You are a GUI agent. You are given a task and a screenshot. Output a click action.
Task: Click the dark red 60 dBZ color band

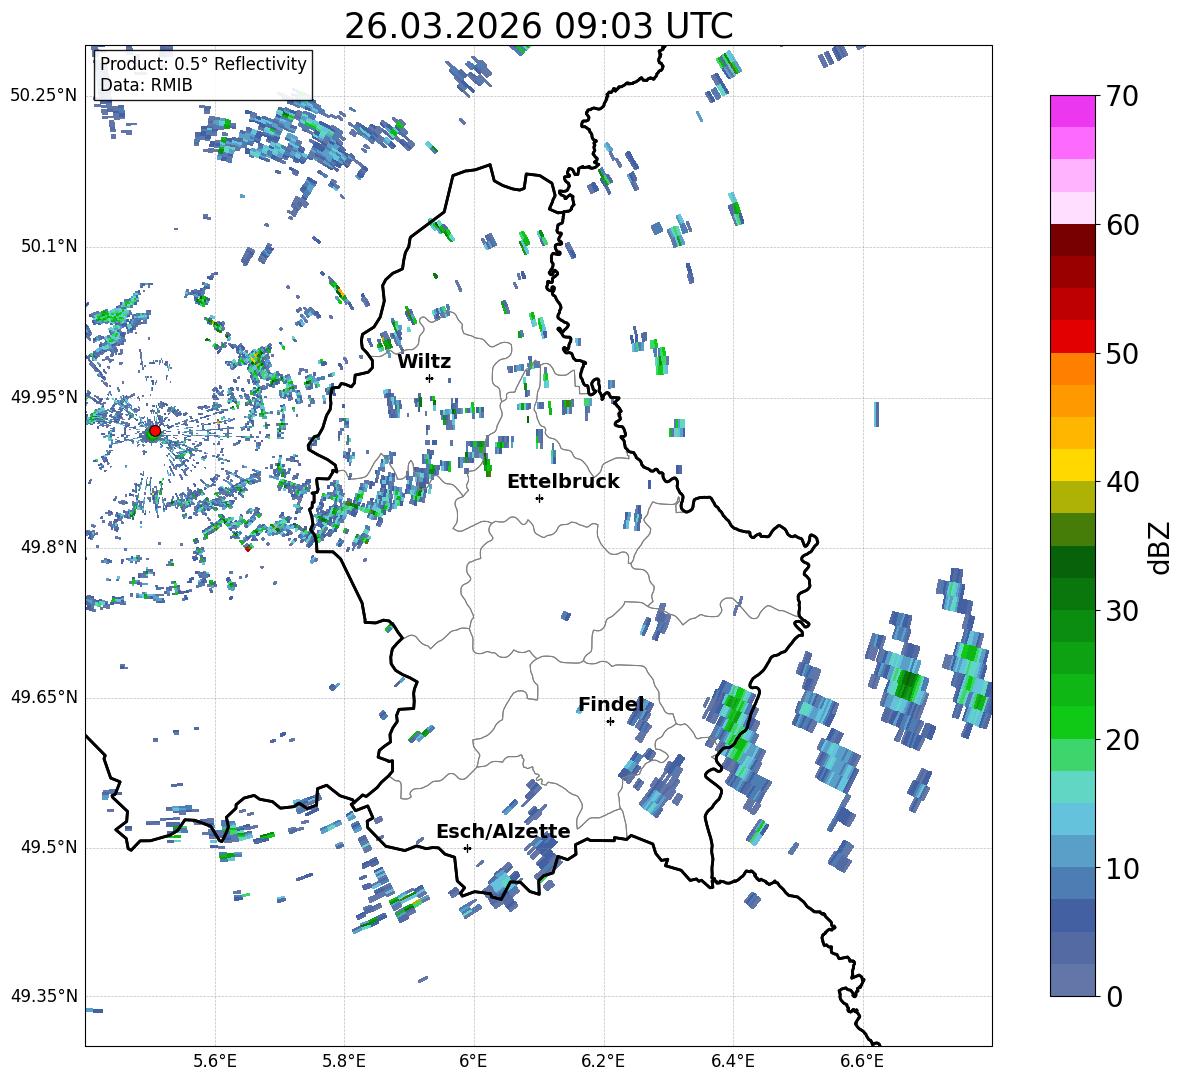[1072, 240]
